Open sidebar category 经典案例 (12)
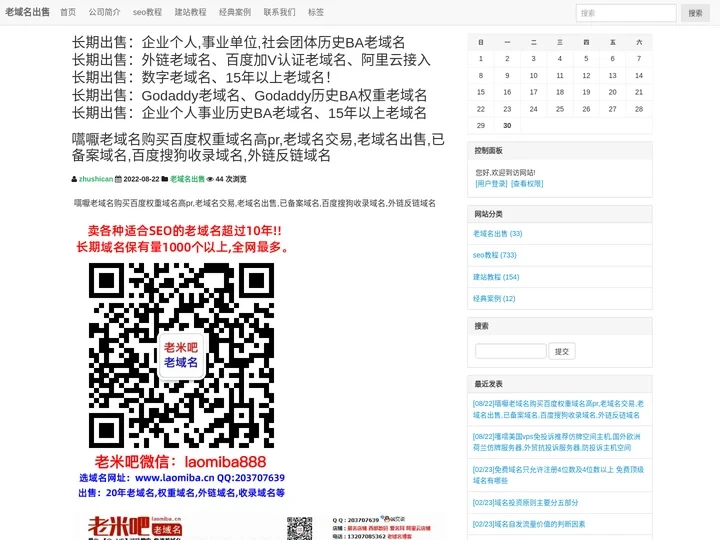Viewport: 720px width, 540px height. [494, 298]
